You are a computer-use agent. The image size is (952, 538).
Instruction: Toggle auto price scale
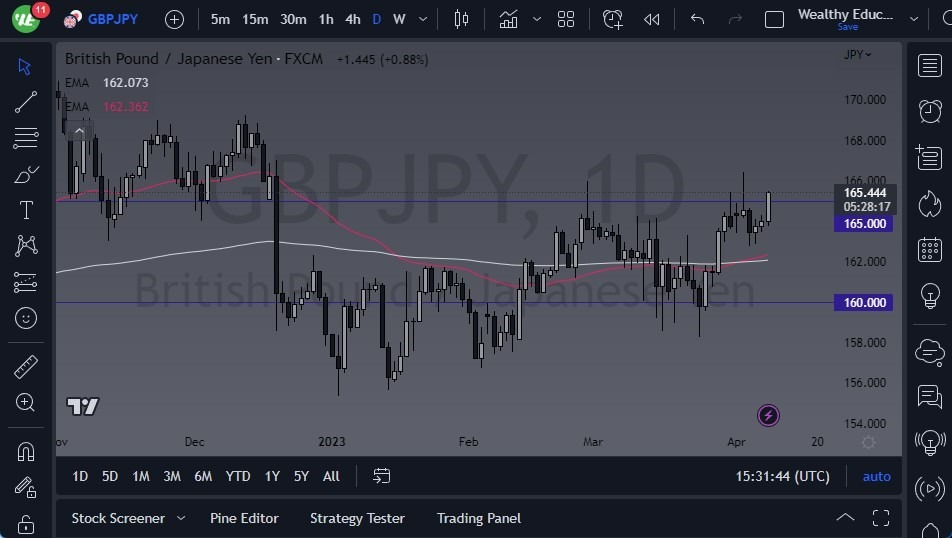(877, 477)
